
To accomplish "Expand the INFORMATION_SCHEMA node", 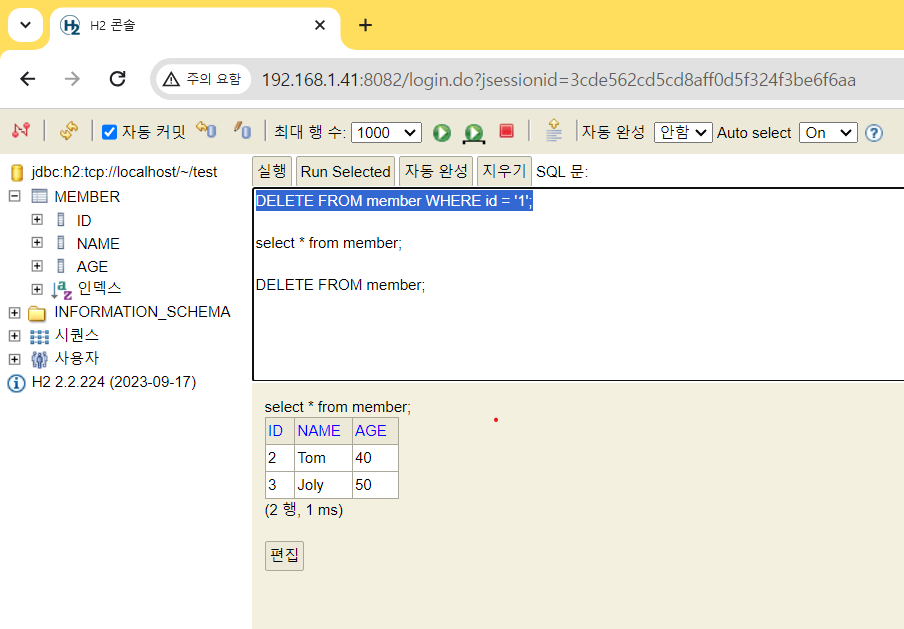I will coord(14,312).
